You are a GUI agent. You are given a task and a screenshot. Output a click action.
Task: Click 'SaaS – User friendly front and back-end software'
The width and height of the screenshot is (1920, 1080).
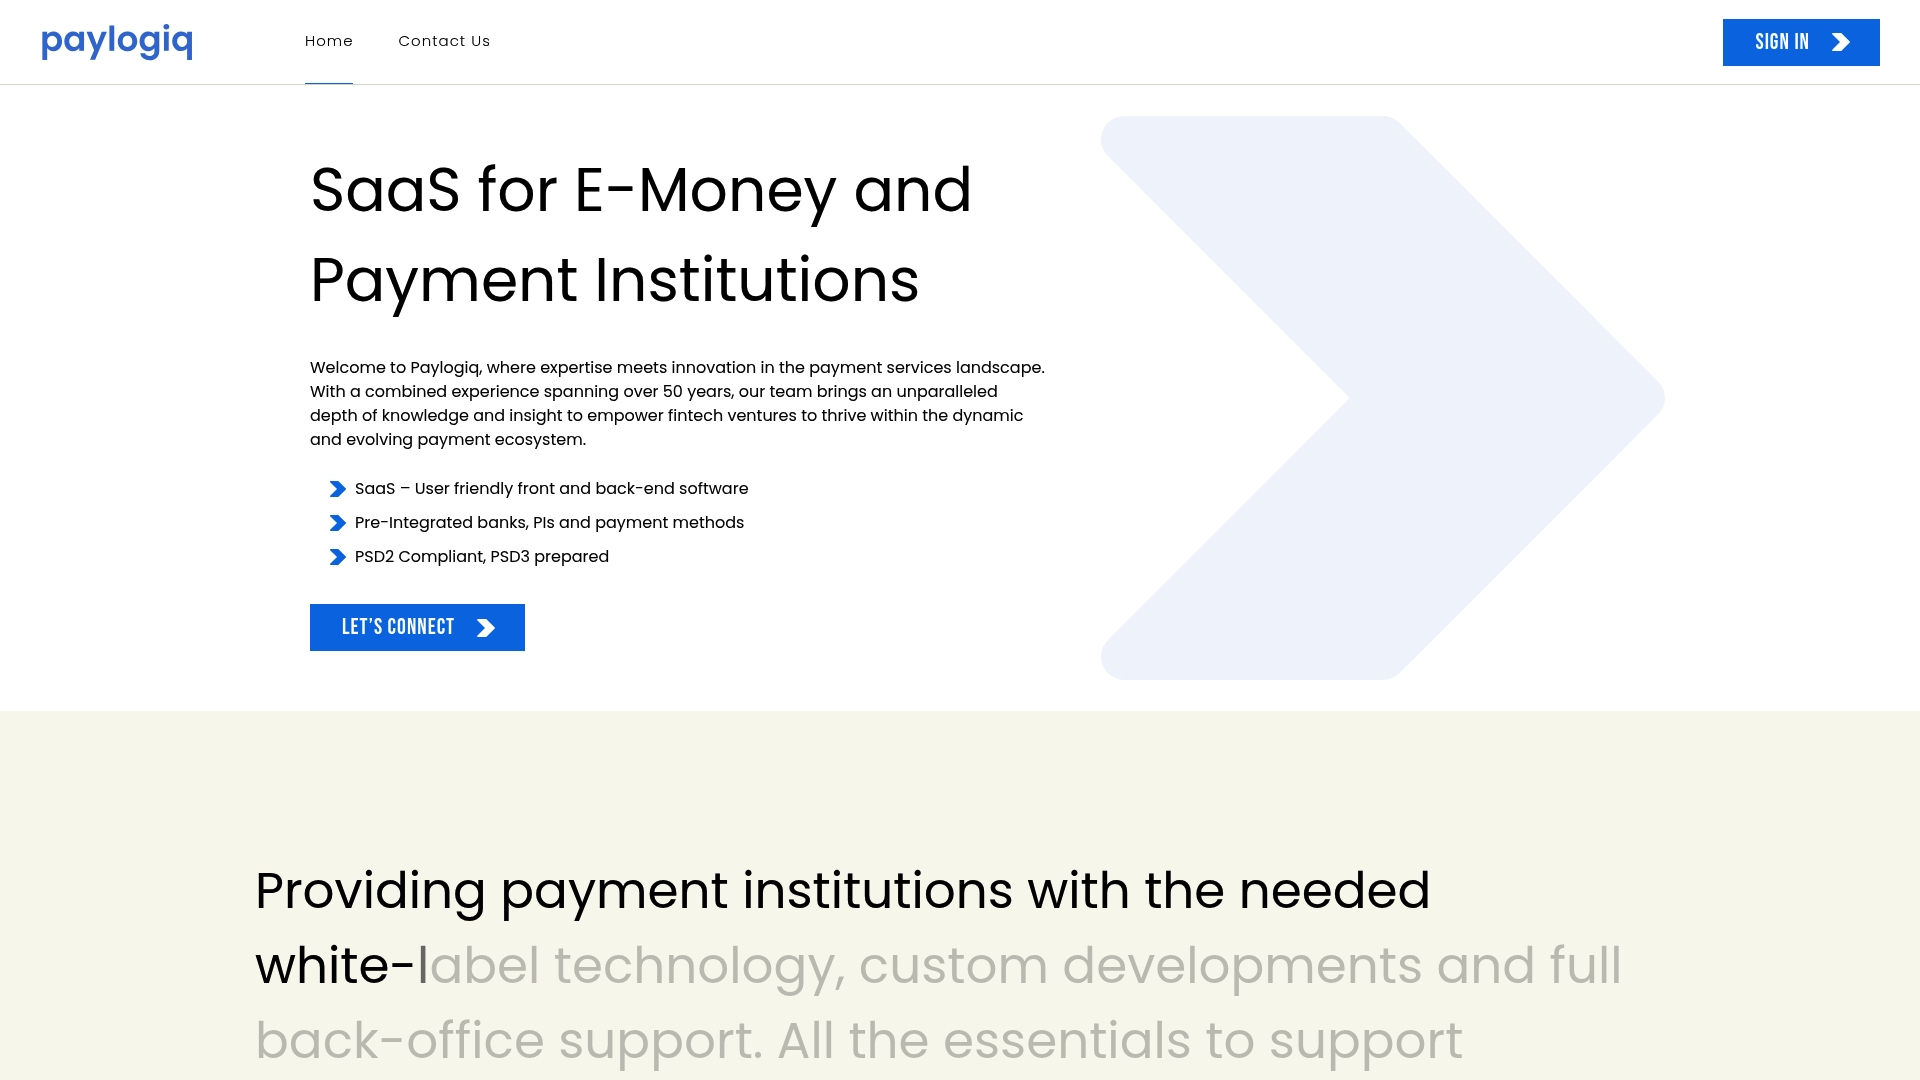point(551,489)
